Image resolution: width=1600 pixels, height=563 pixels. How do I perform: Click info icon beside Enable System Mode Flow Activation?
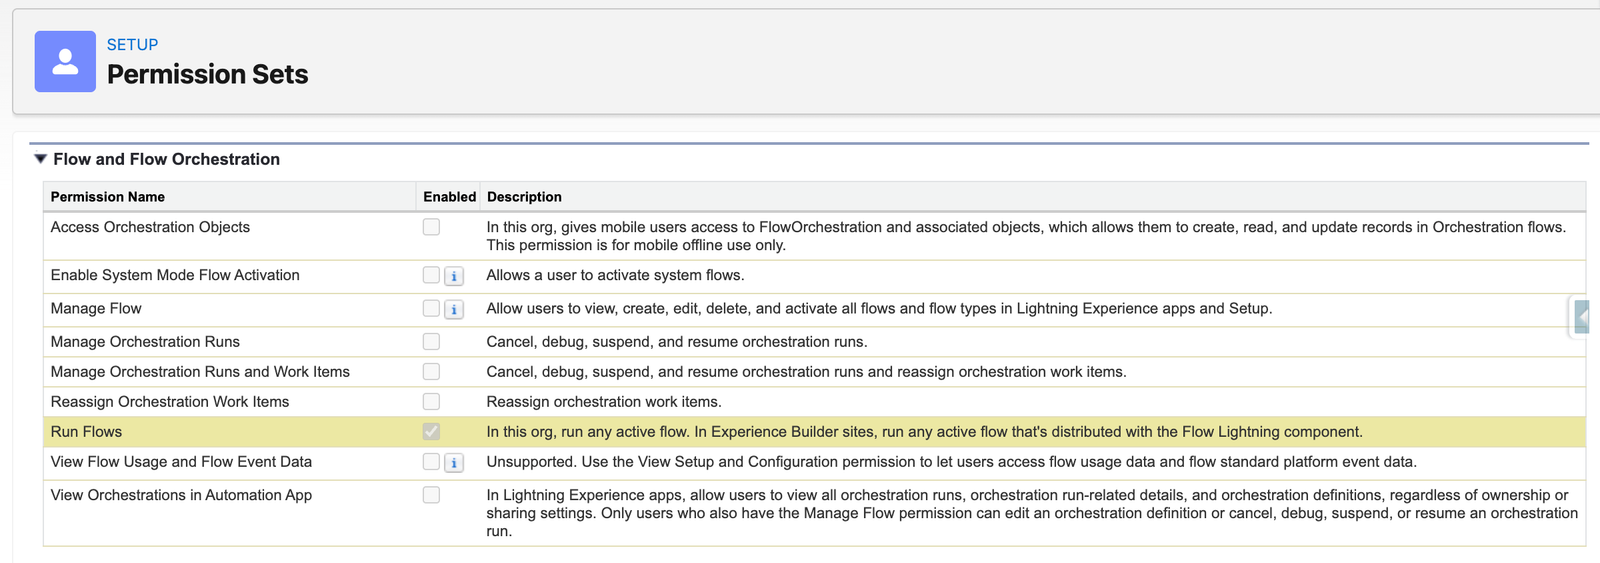[454, 276]
